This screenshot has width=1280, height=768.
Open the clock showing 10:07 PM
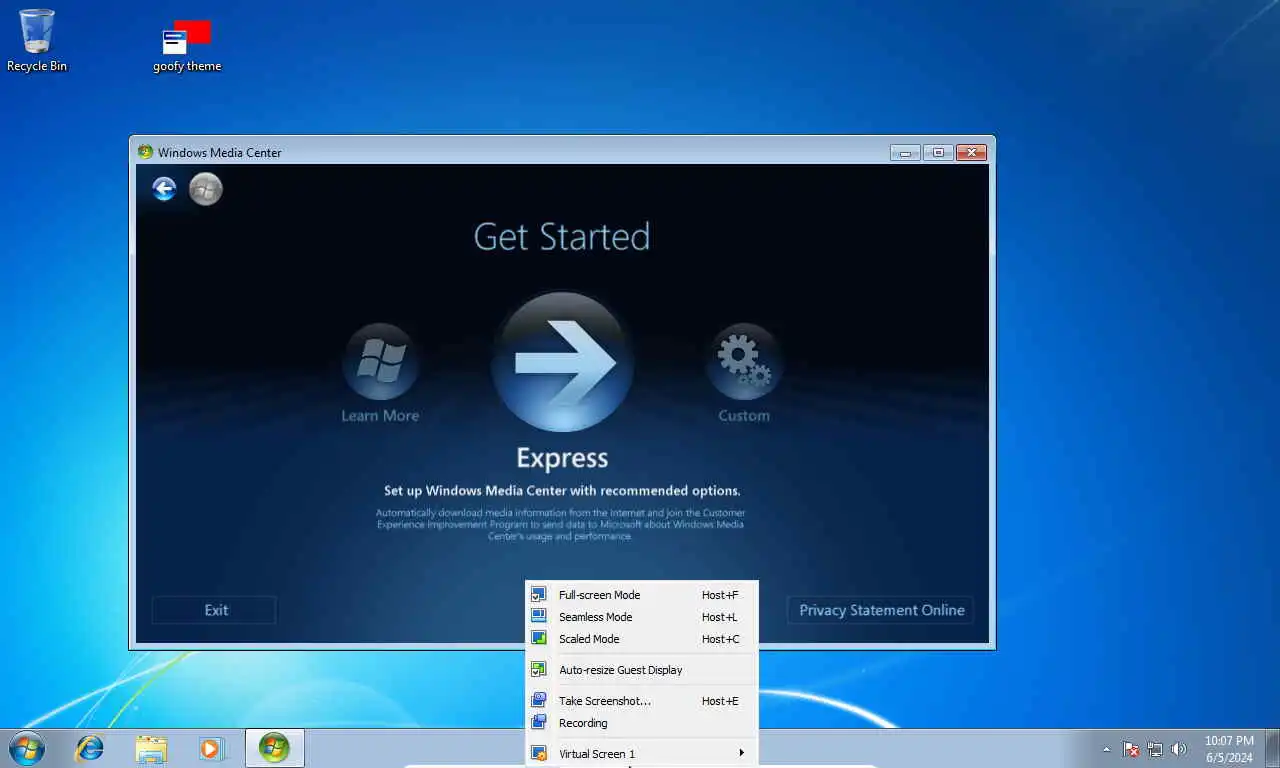click(1229, 749)
